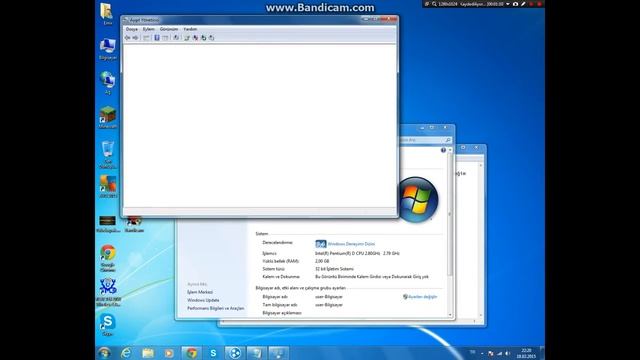Click the taskbar clock showing 22:20

(526, 353)
